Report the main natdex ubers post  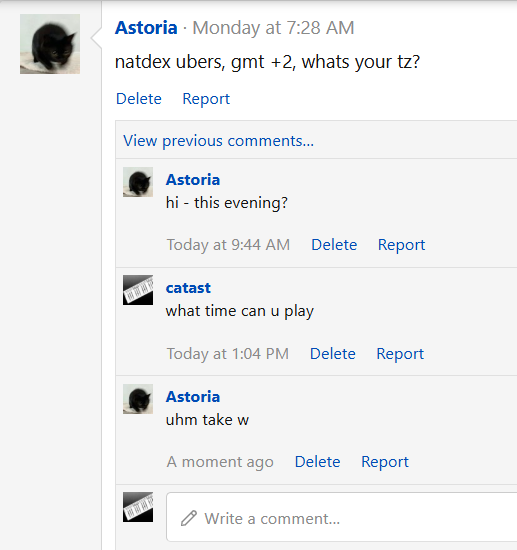206,99
